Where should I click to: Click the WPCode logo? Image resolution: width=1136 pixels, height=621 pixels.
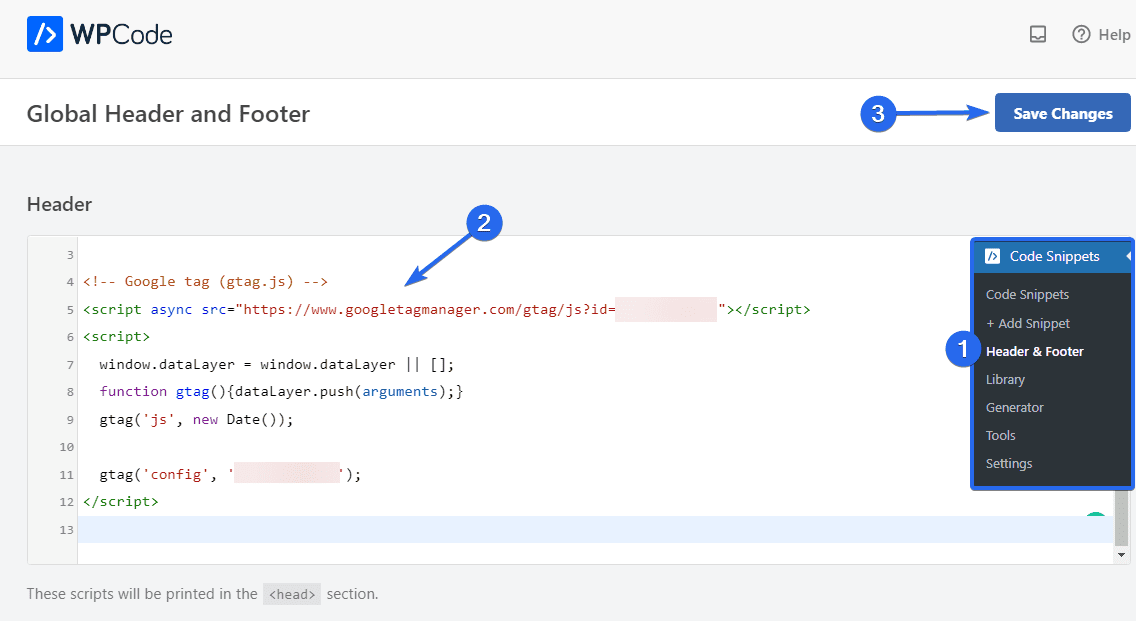point(99,34)
